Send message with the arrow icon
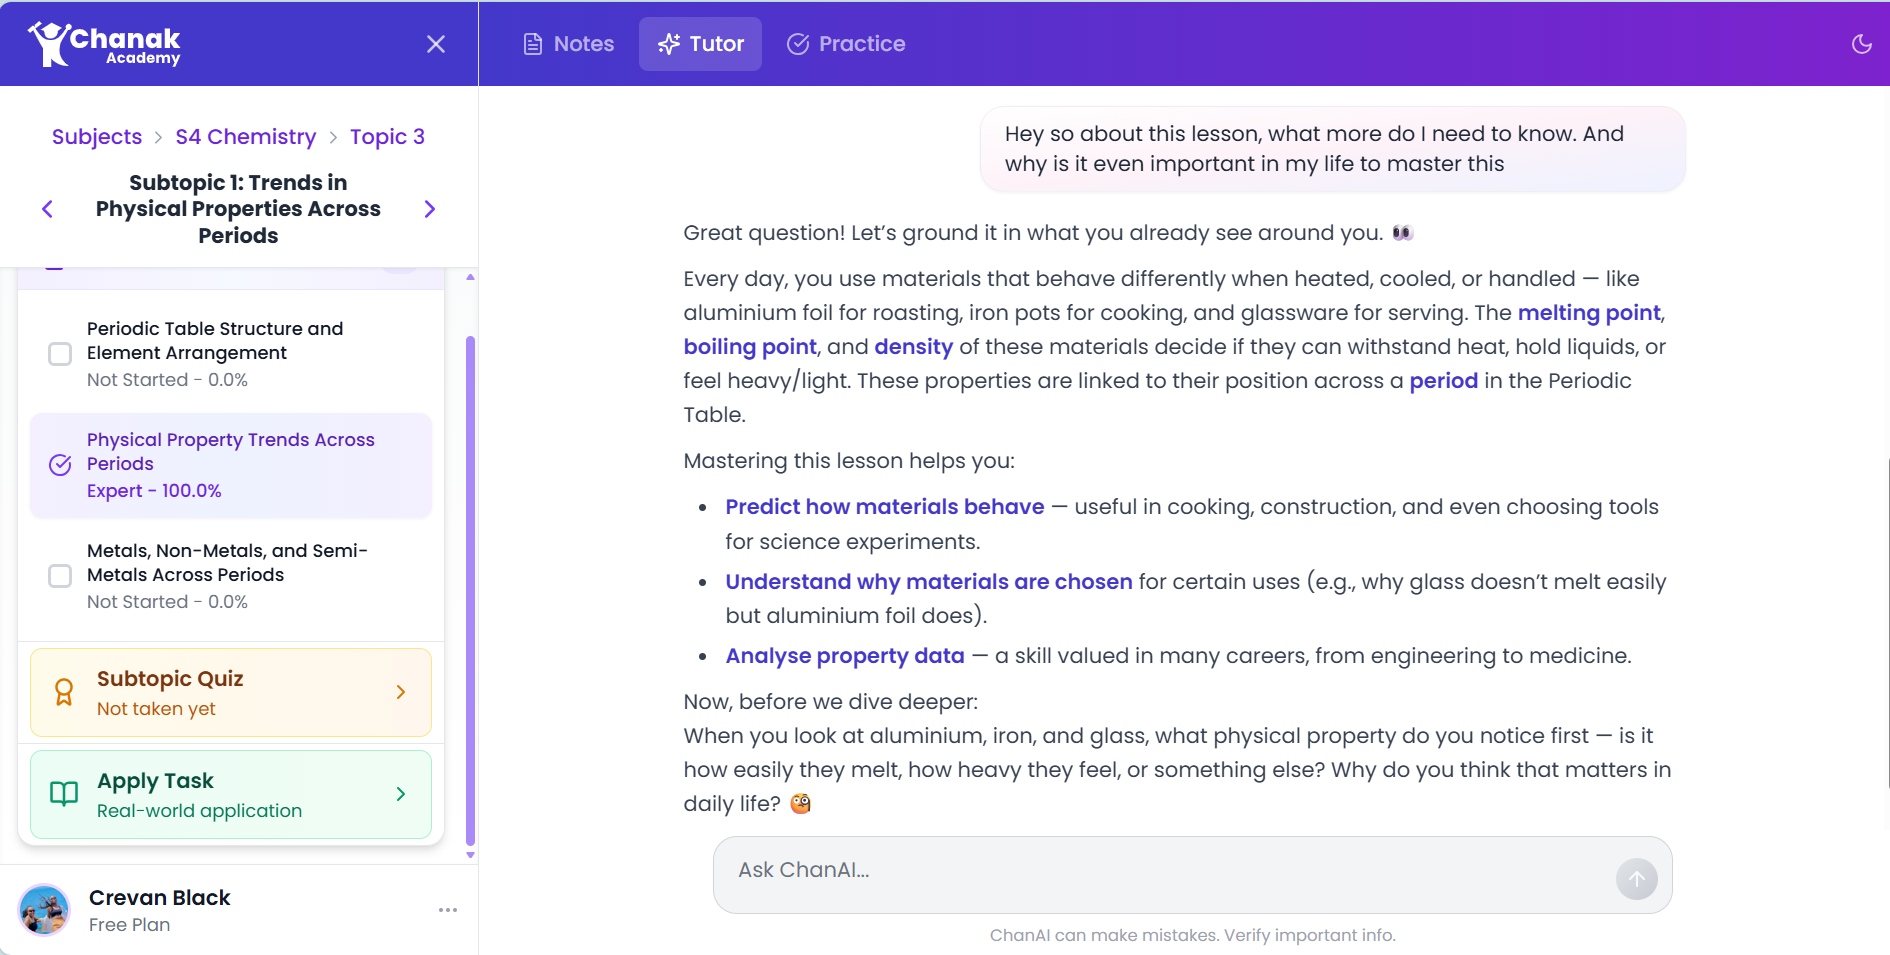The image size is (1890, 955). 1636,878
